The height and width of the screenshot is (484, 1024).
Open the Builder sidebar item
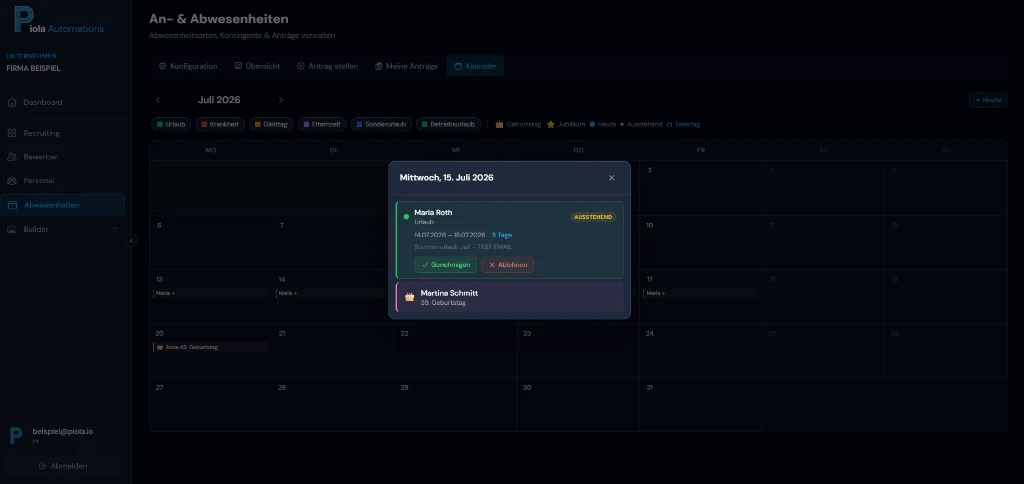point(36,229)
